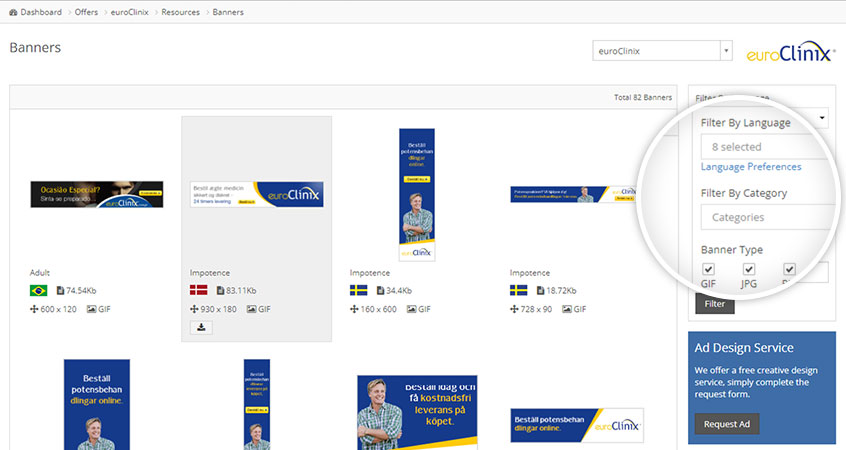Click image icon under 34.4Kb banner
This screenshot has height=450, width=846.
click(412, 309)
